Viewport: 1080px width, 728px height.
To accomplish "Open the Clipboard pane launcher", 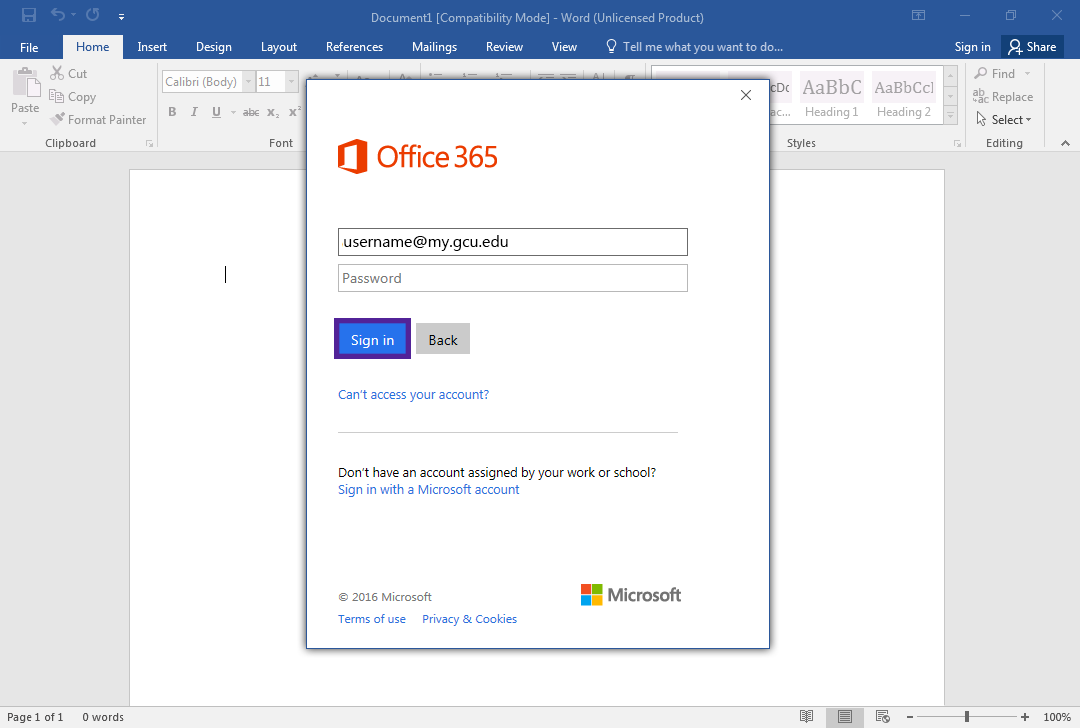I will (x=149, y=143).
